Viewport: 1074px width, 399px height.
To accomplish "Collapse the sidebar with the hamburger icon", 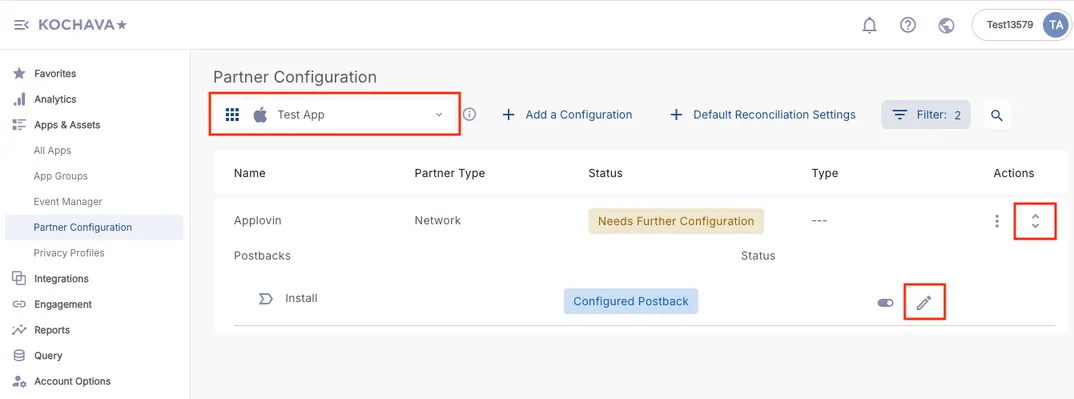I will [21, 25].
